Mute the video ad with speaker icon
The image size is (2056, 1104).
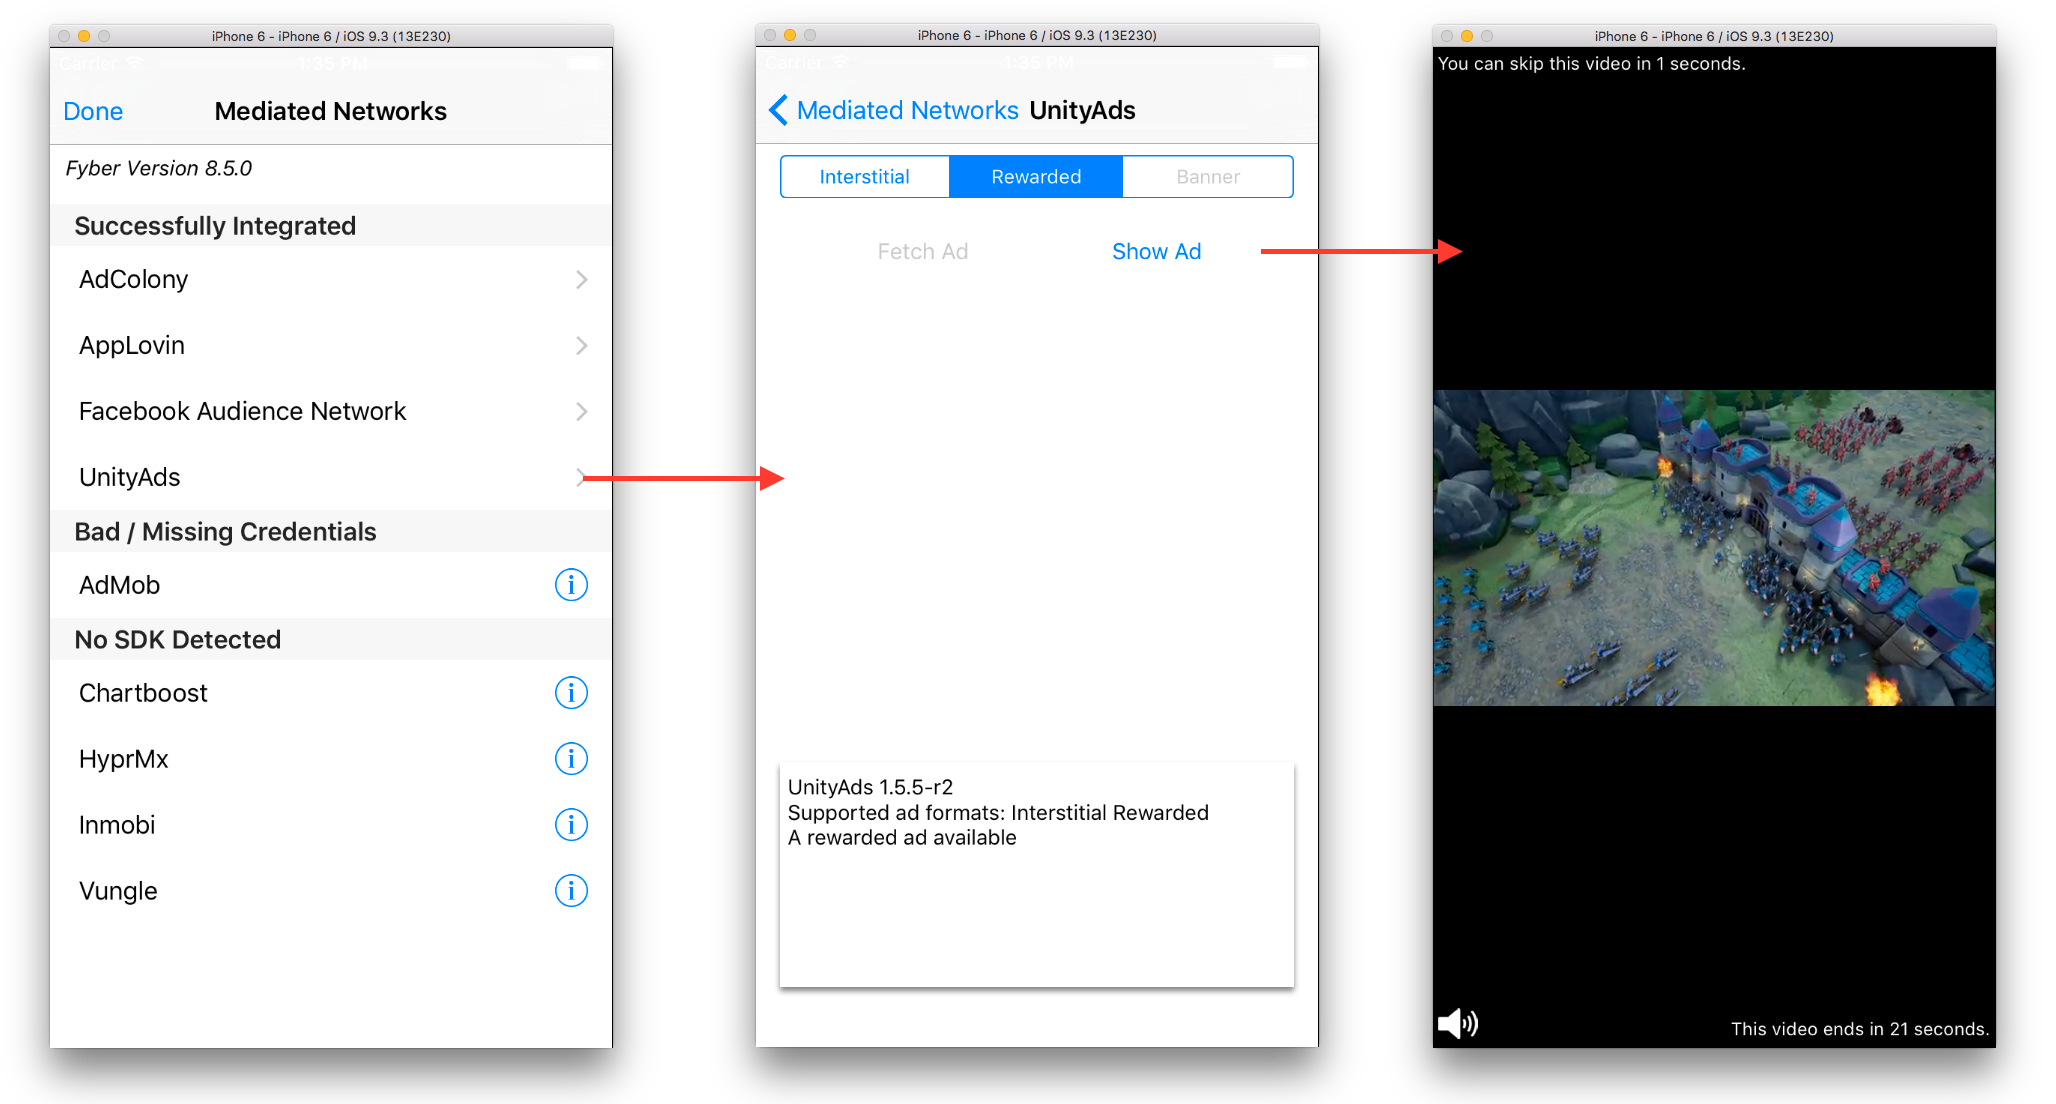1458,1023
